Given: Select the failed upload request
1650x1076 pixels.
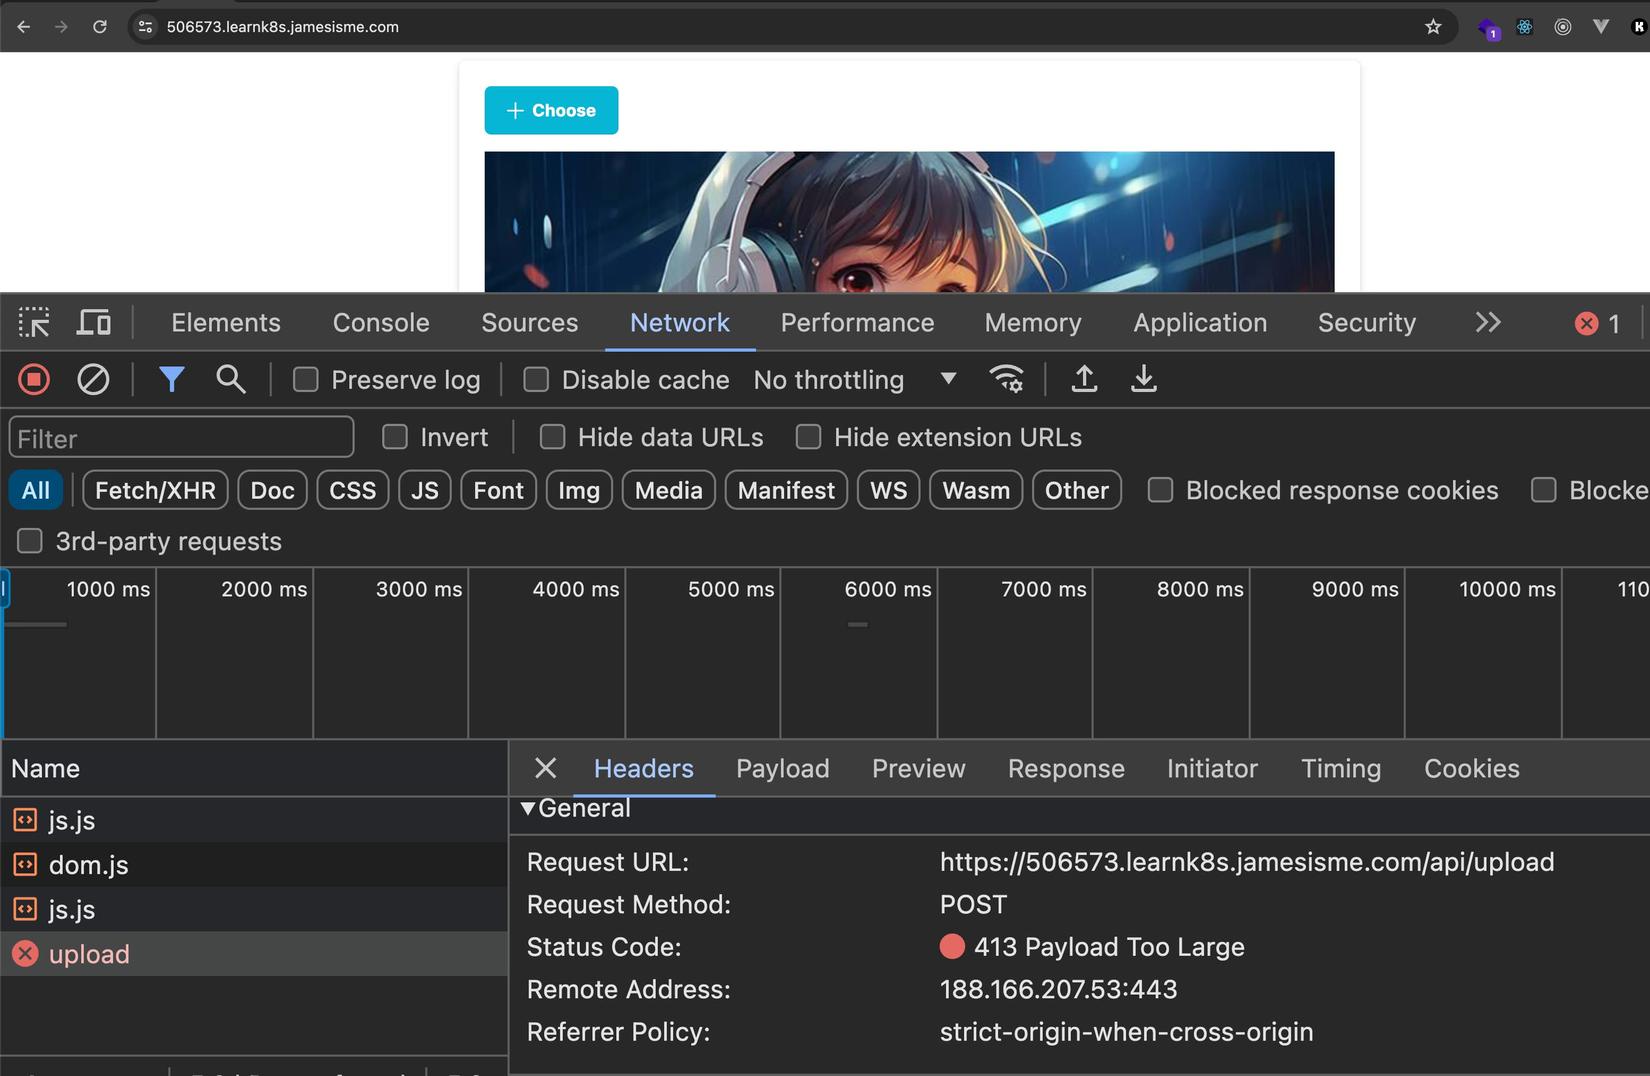Looking at the screenshot, I should (x=90, y=953).
